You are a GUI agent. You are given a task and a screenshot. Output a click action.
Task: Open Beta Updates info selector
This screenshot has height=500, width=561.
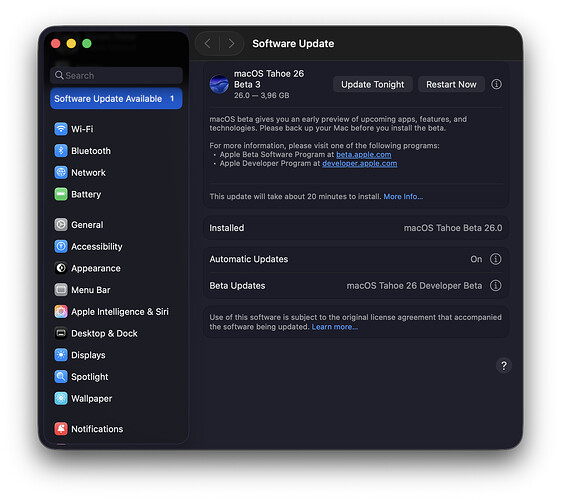496,285
